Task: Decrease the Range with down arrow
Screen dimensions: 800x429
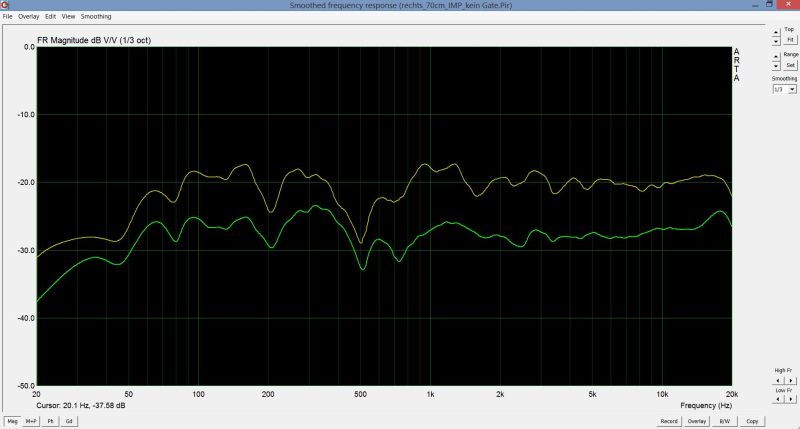Action: click(776, 66)
